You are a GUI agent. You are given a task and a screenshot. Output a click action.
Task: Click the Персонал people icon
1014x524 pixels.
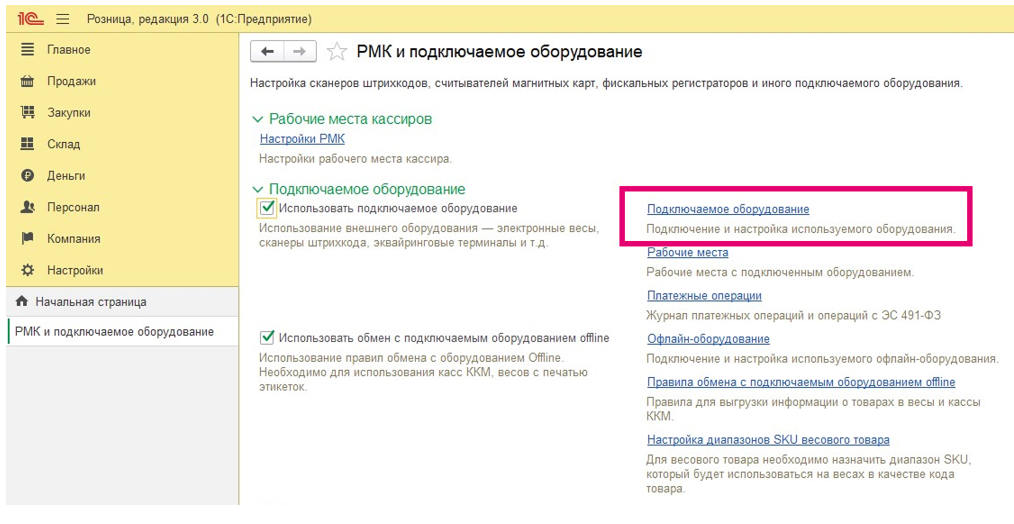(27, 207)
